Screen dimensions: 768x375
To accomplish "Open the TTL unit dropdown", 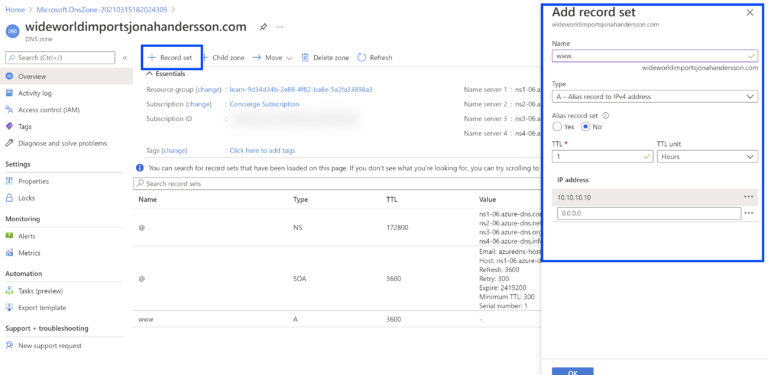I will click(x=707, y=157).
